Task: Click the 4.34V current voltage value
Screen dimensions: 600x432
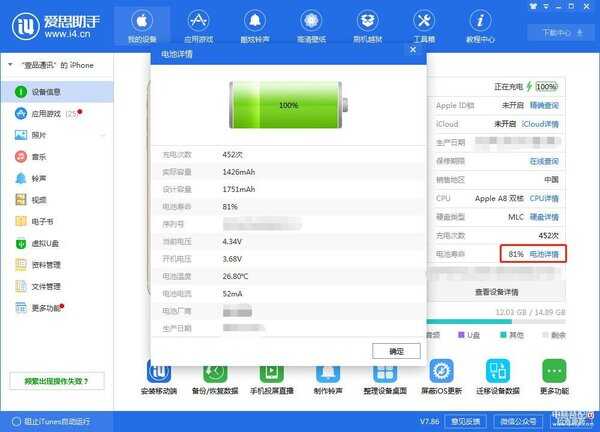Action: pos(232,241)
